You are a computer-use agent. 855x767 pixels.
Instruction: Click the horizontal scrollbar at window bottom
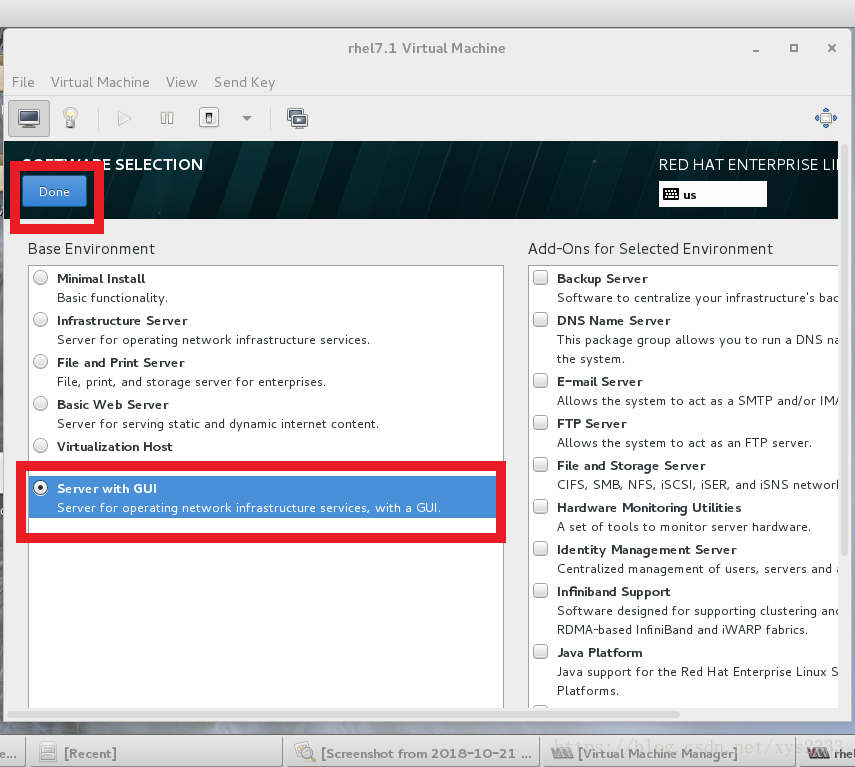(344, 714)
